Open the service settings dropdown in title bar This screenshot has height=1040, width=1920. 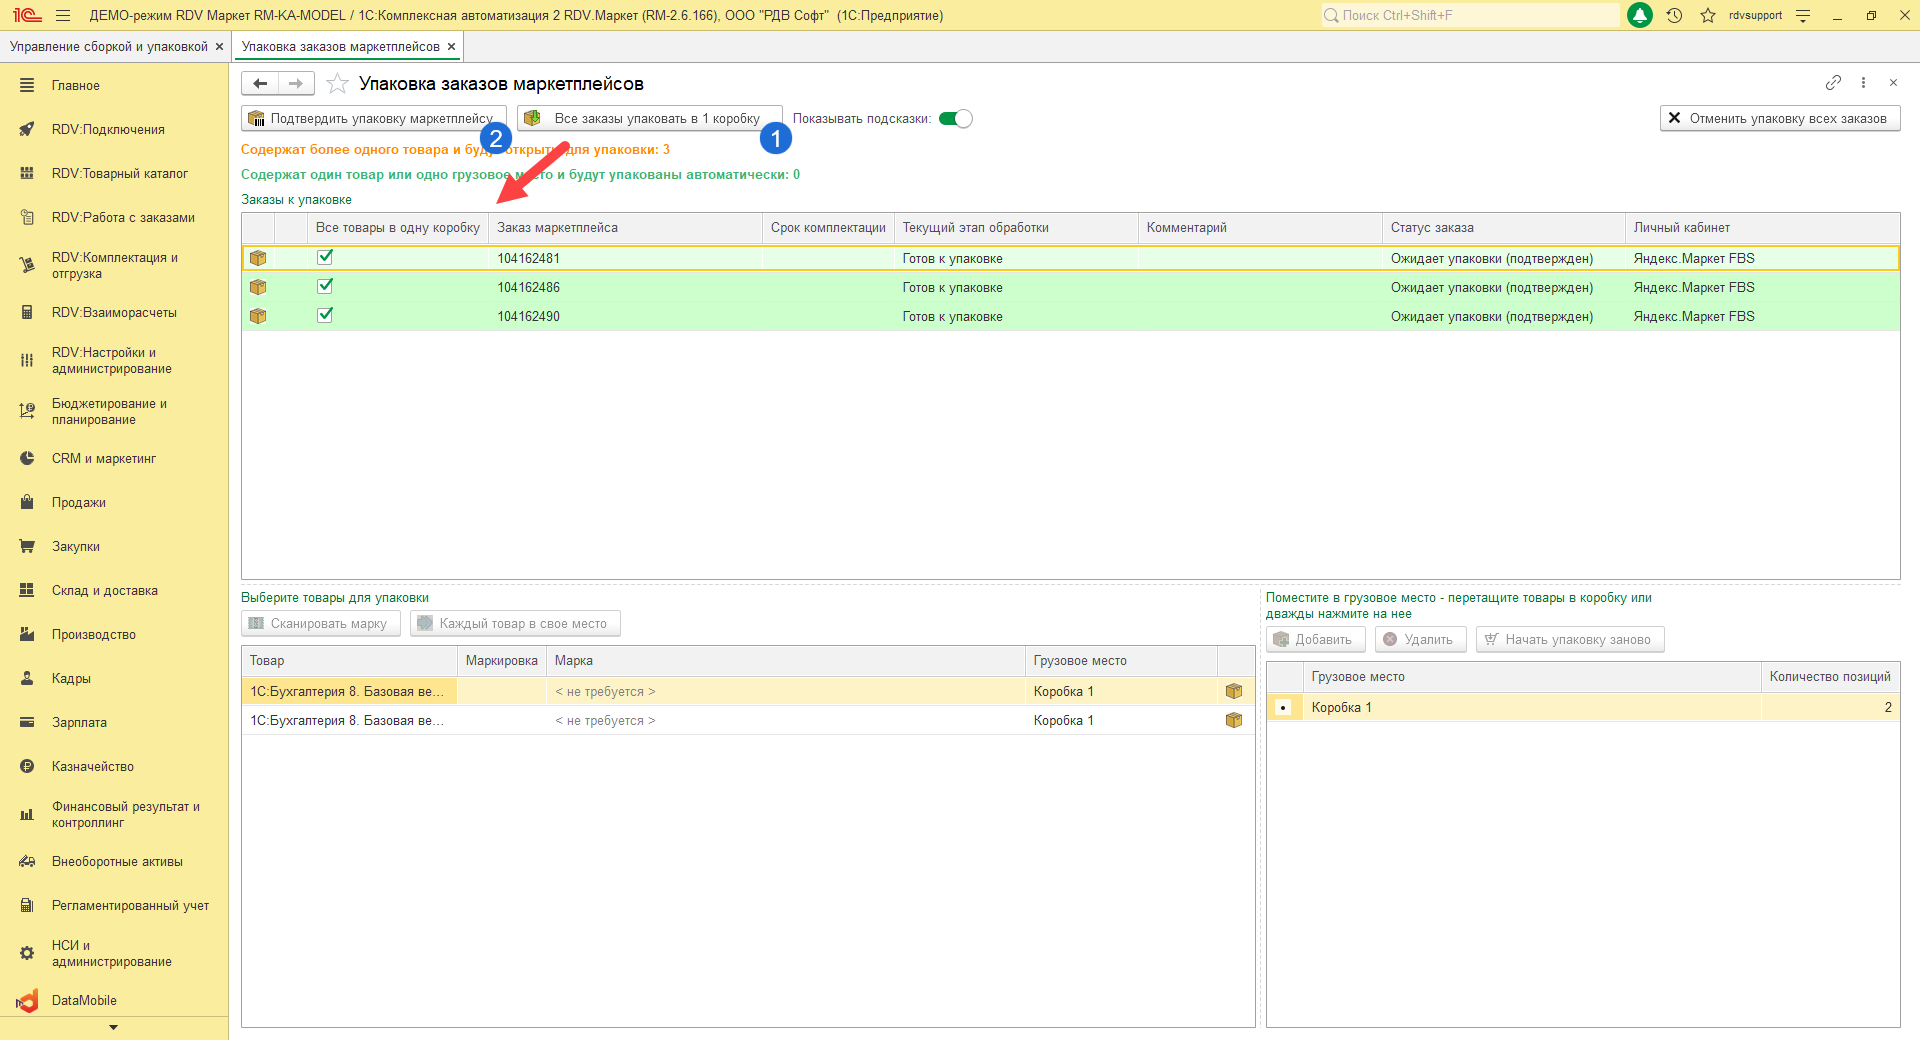pos(1803,15)
